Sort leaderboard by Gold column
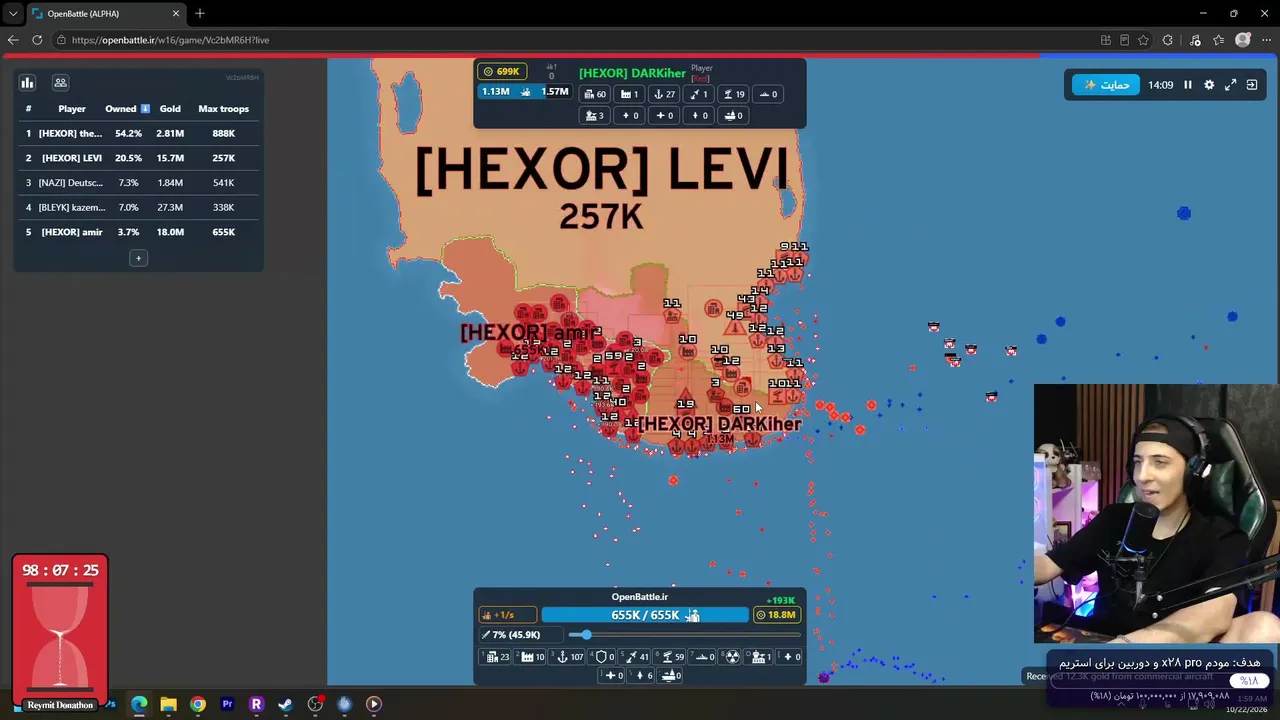1280x720 pixels. (170, 108)
